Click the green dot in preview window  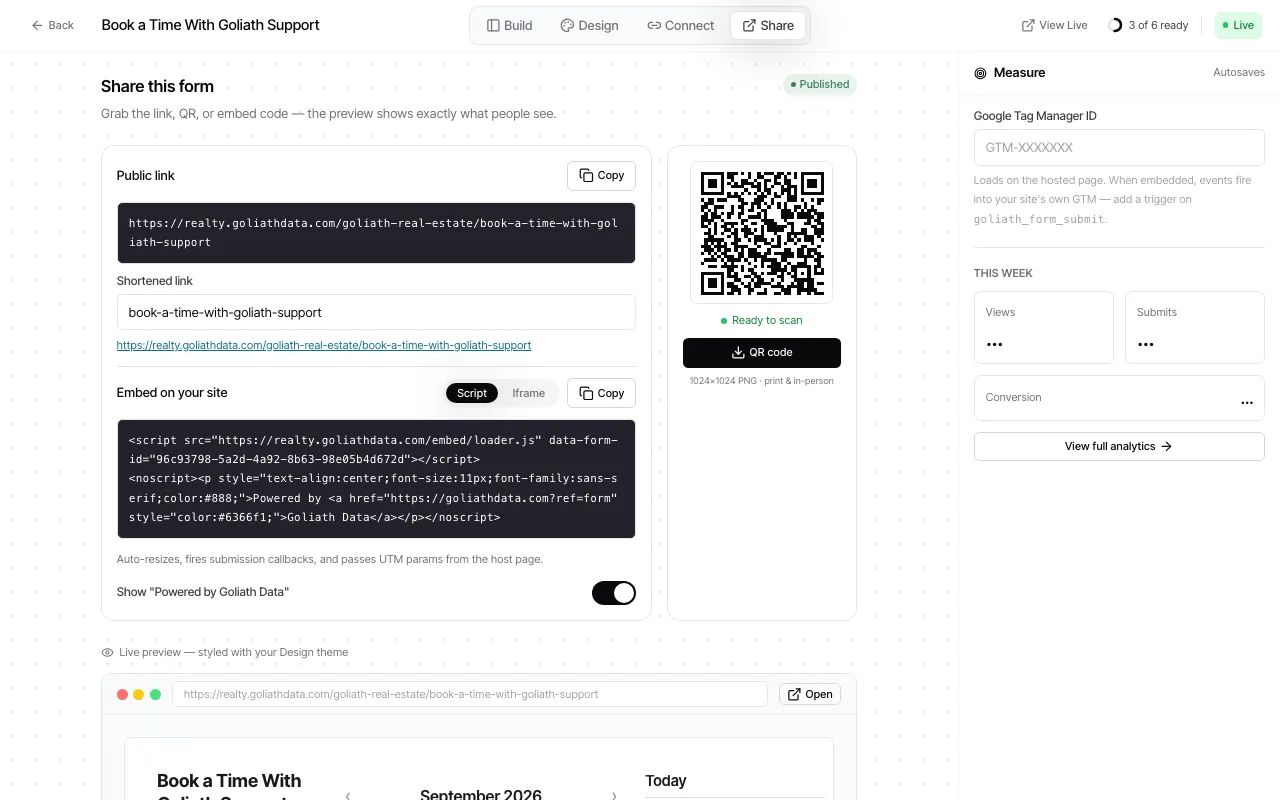click(155, 694)
